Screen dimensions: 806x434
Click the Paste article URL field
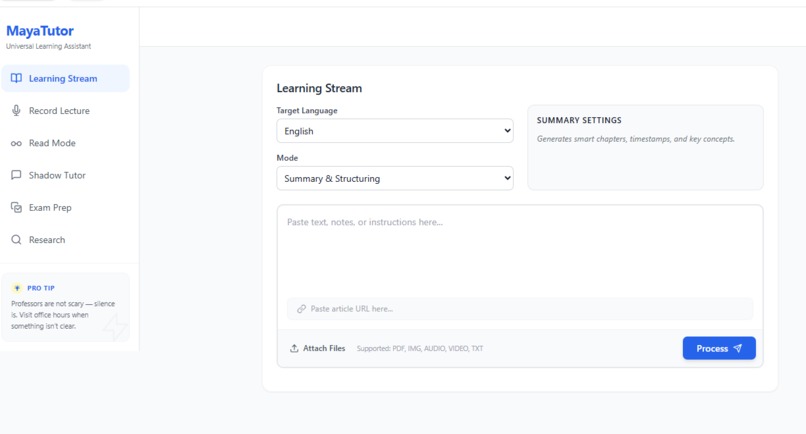click(520, 309)
